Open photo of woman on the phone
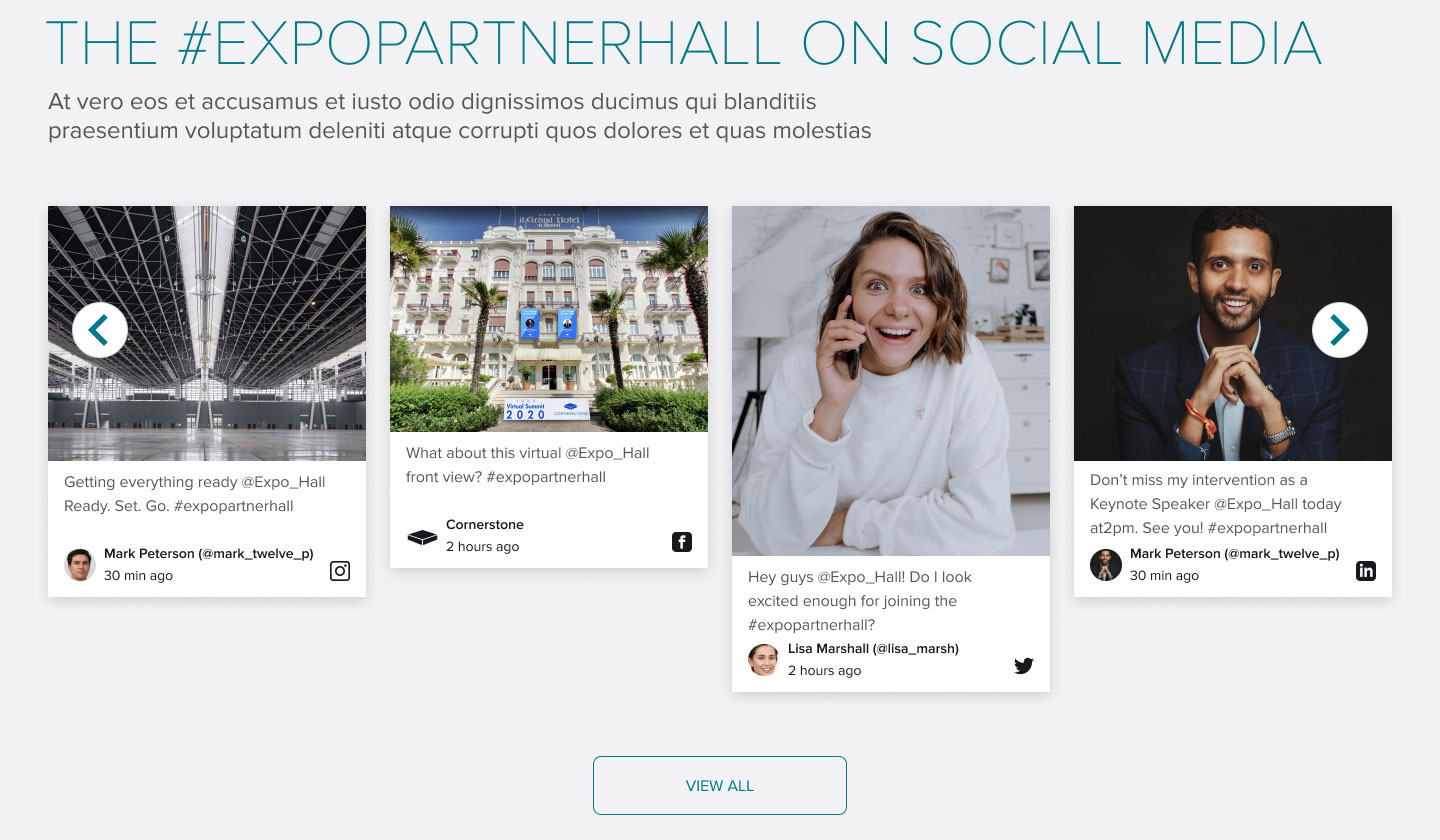The width and height of the screenshot is (1440, 840). tap(891, 381)
